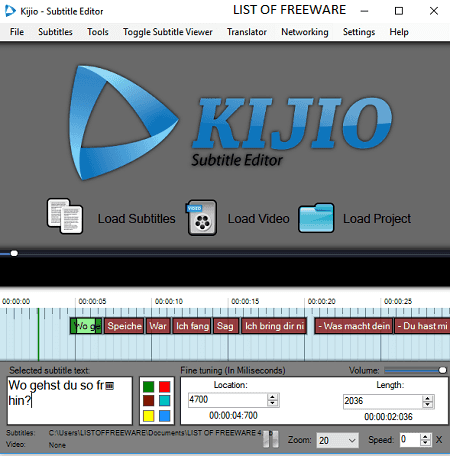Click the video seek bar handle
This screenshot has width=450, height=456.
pyautogui.click(x=14, y=253)
